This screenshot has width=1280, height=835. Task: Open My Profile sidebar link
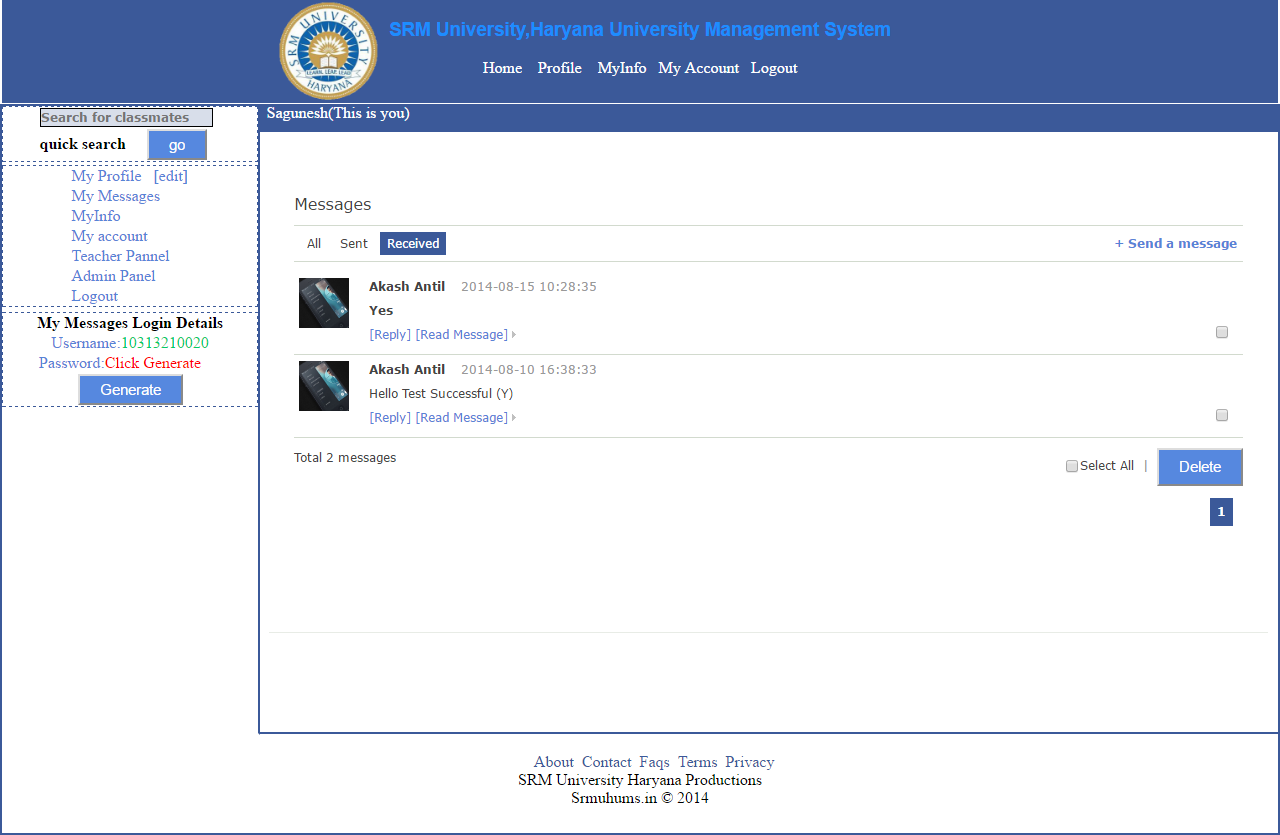tap(106, 176)
